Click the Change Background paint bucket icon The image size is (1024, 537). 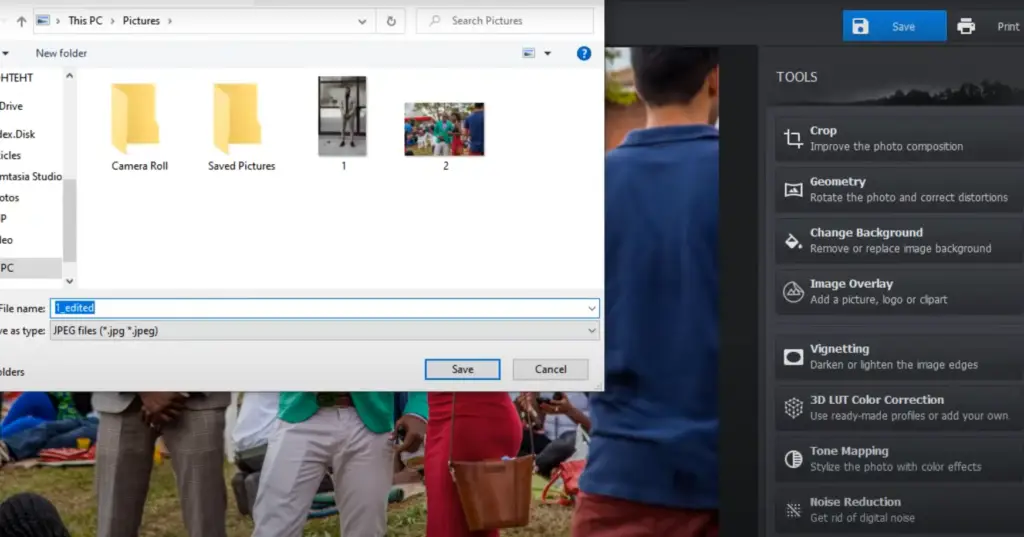(793, 241)
